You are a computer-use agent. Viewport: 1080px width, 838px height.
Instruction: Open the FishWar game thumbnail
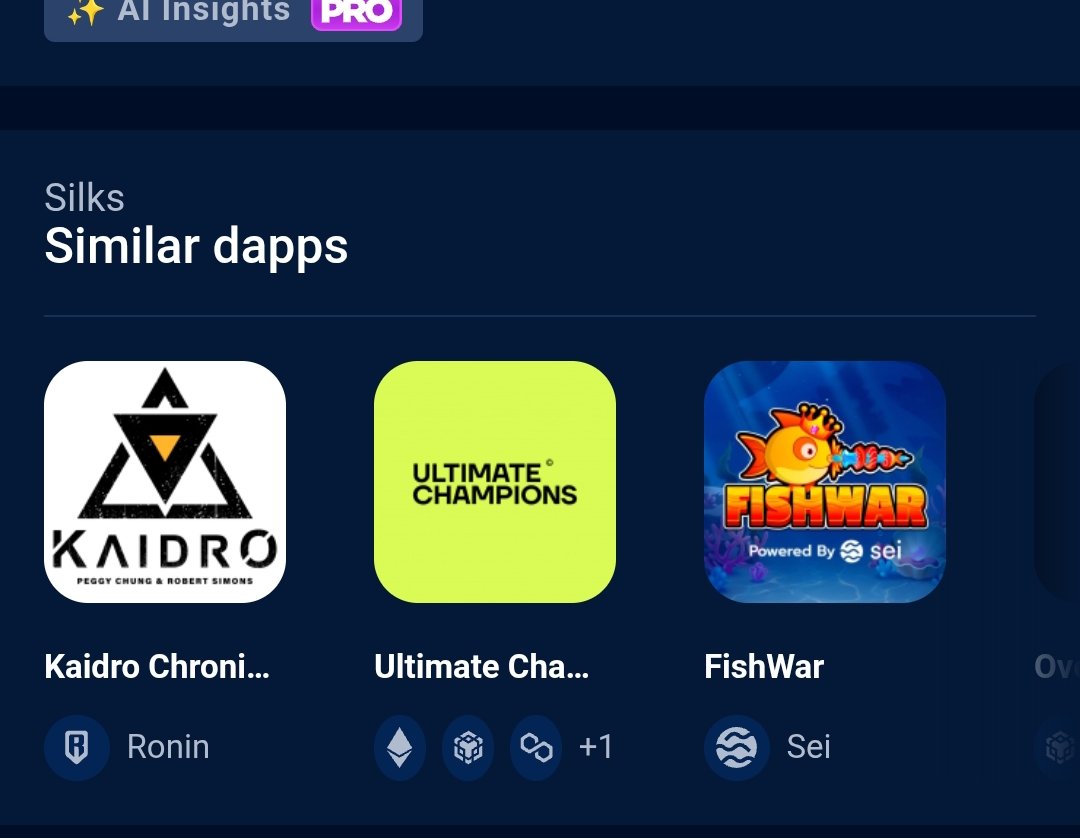(824, 482)
